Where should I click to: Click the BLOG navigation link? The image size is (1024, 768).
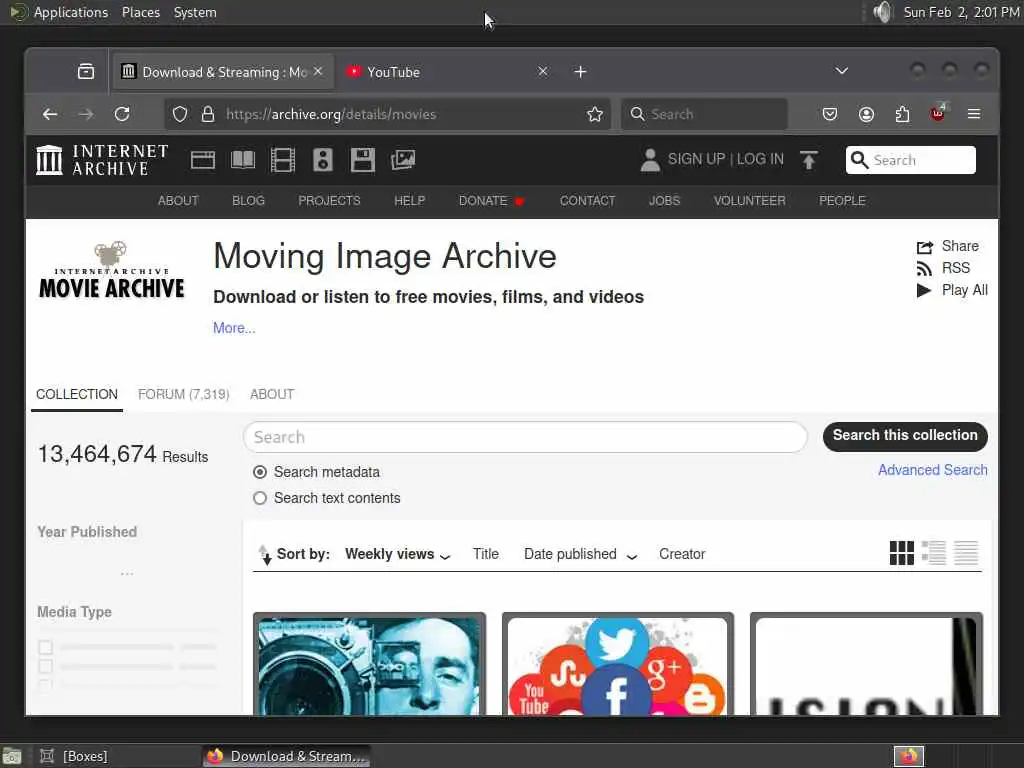click(248, 200)
